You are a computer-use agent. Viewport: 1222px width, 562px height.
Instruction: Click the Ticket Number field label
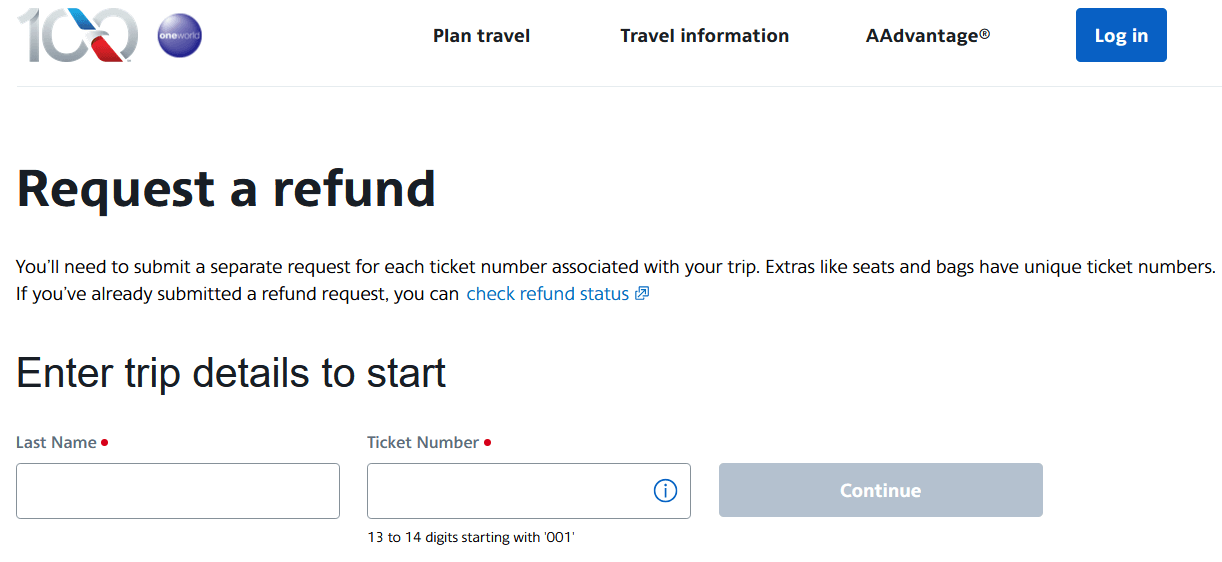[423, 442]
